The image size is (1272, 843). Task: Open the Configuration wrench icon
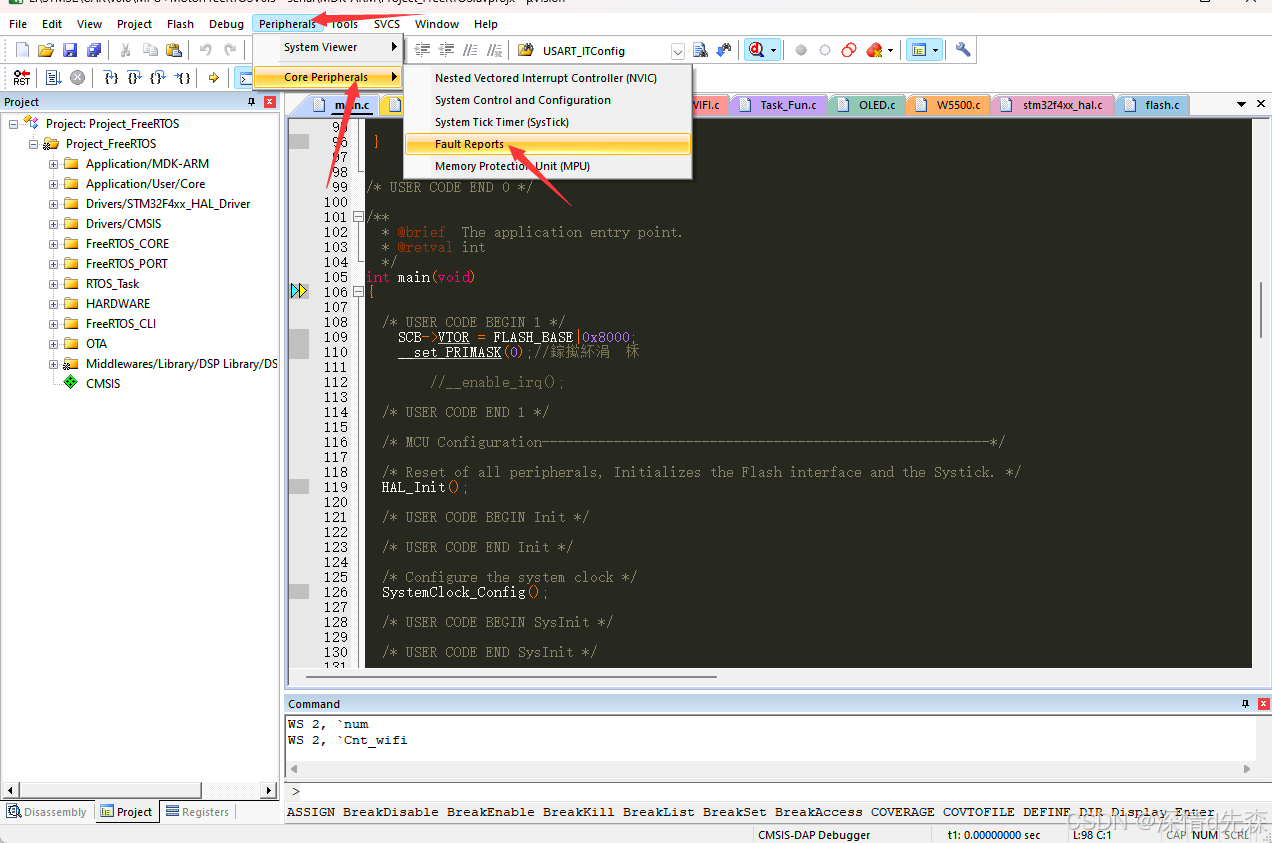coord(963,50)
